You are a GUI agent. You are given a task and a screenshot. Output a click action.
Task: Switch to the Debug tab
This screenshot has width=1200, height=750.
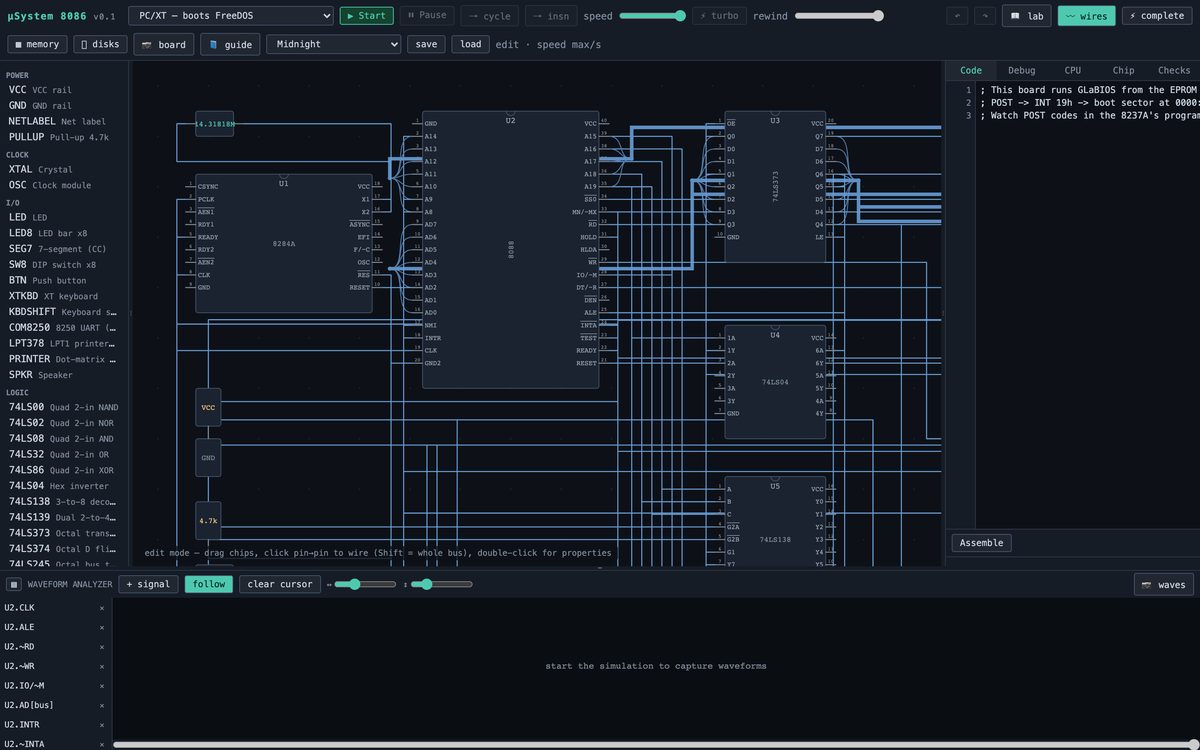(x=1022, y=70)
